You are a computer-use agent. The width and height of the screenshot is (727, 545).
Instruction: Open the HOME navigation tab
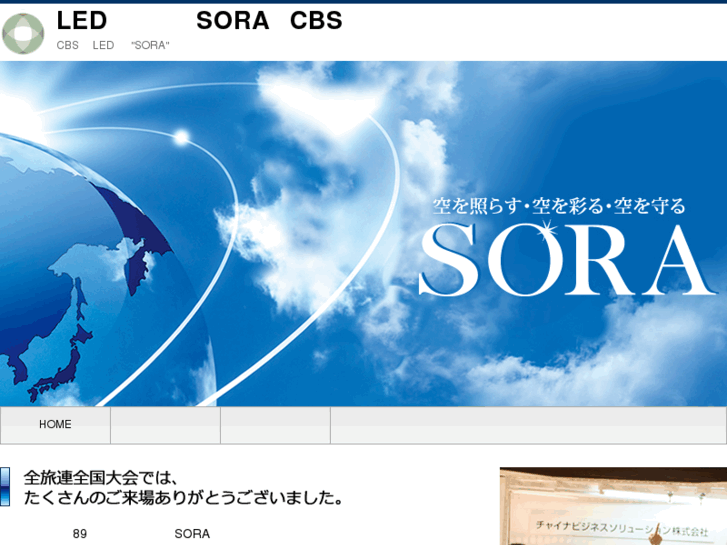tap(55, 425)
